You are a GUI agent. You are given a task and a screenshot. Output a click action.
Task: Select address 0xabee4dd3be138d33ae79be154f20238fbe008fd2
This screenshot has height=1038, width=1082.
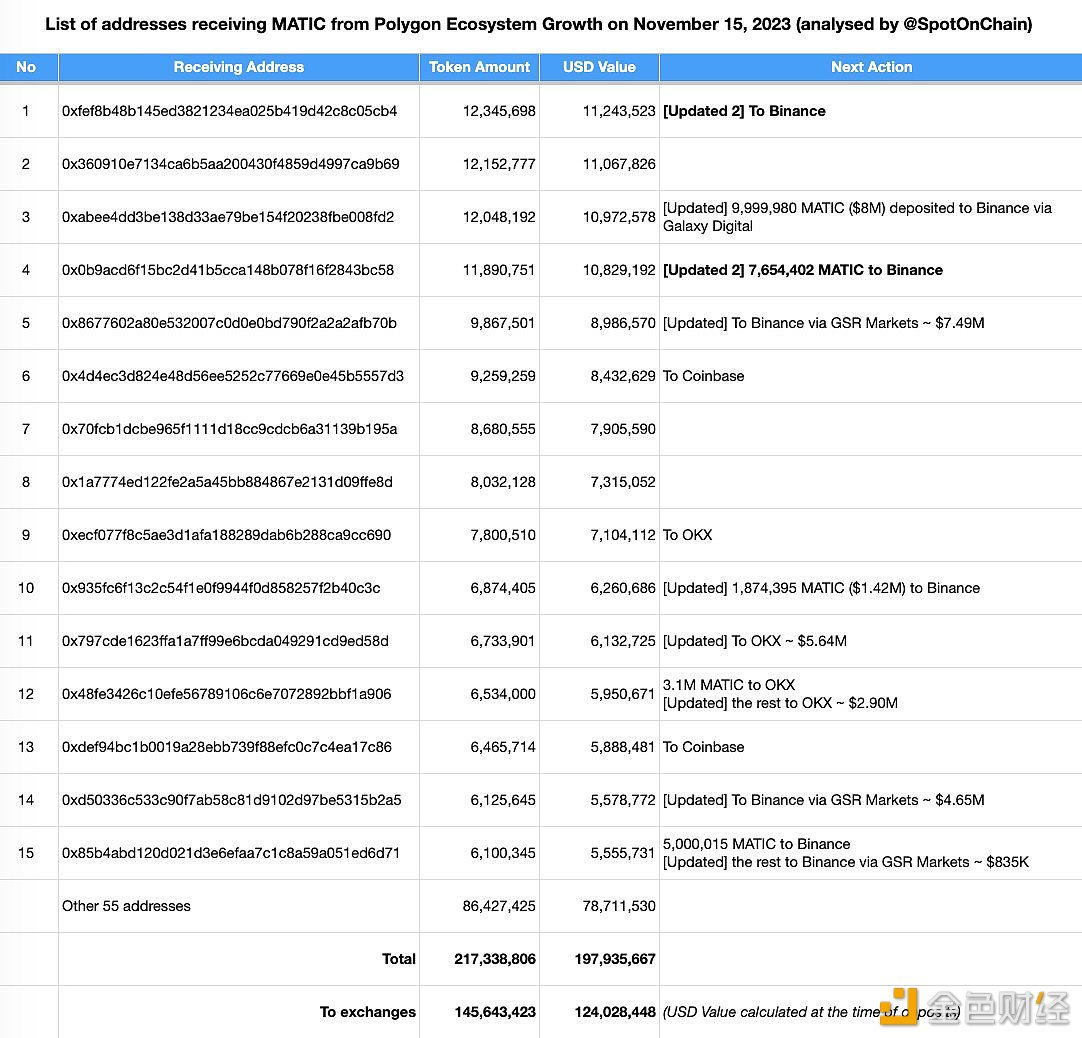228,217
